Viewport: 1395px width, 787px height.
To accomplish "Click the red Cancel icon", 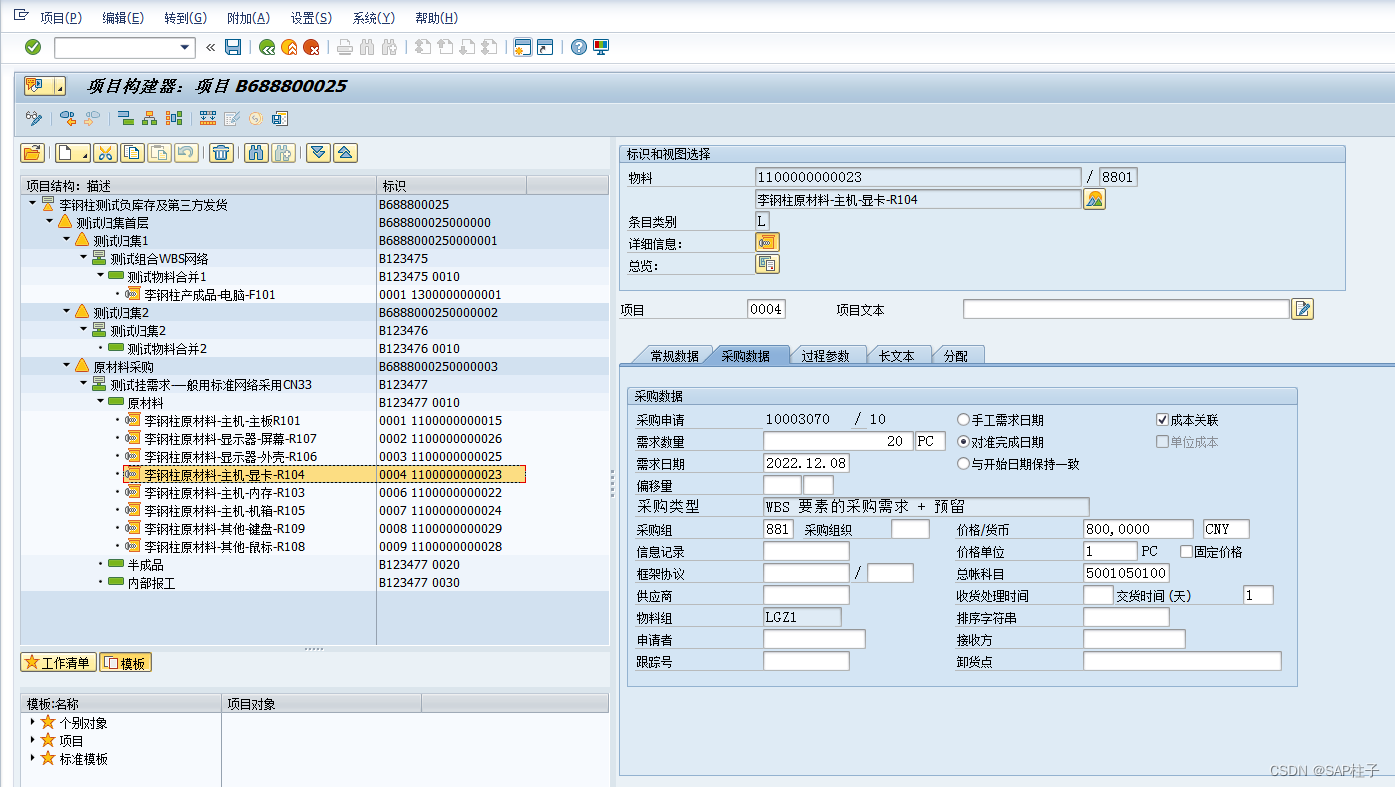I will point(311,47).
